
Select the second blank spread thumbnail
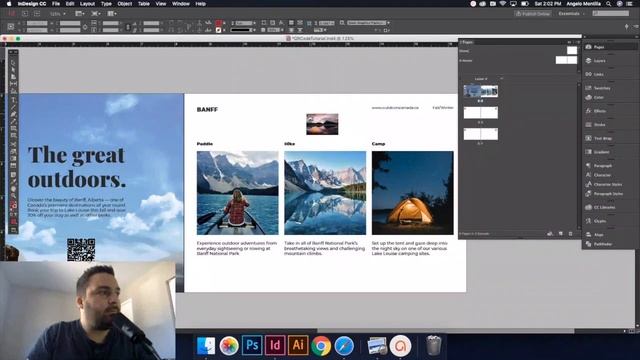[x=480, y=112]
